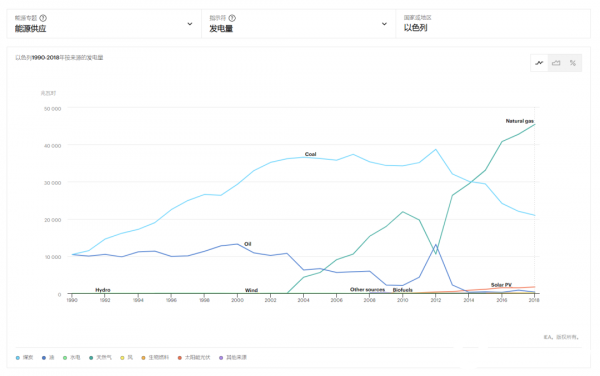Switch to the line chart view icon

click(x=539, y=63)
